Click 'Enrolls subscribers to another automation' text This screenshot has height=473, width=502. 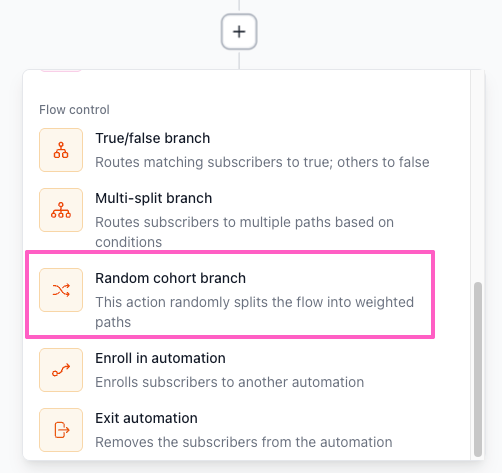click(230, 382)
